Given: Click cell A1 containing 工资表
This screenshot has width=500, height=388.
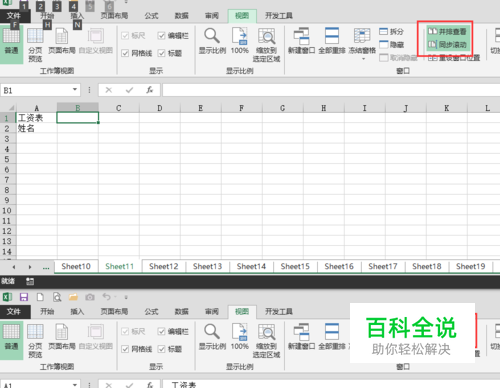Looking at the screenshot, I should (36, 118).
